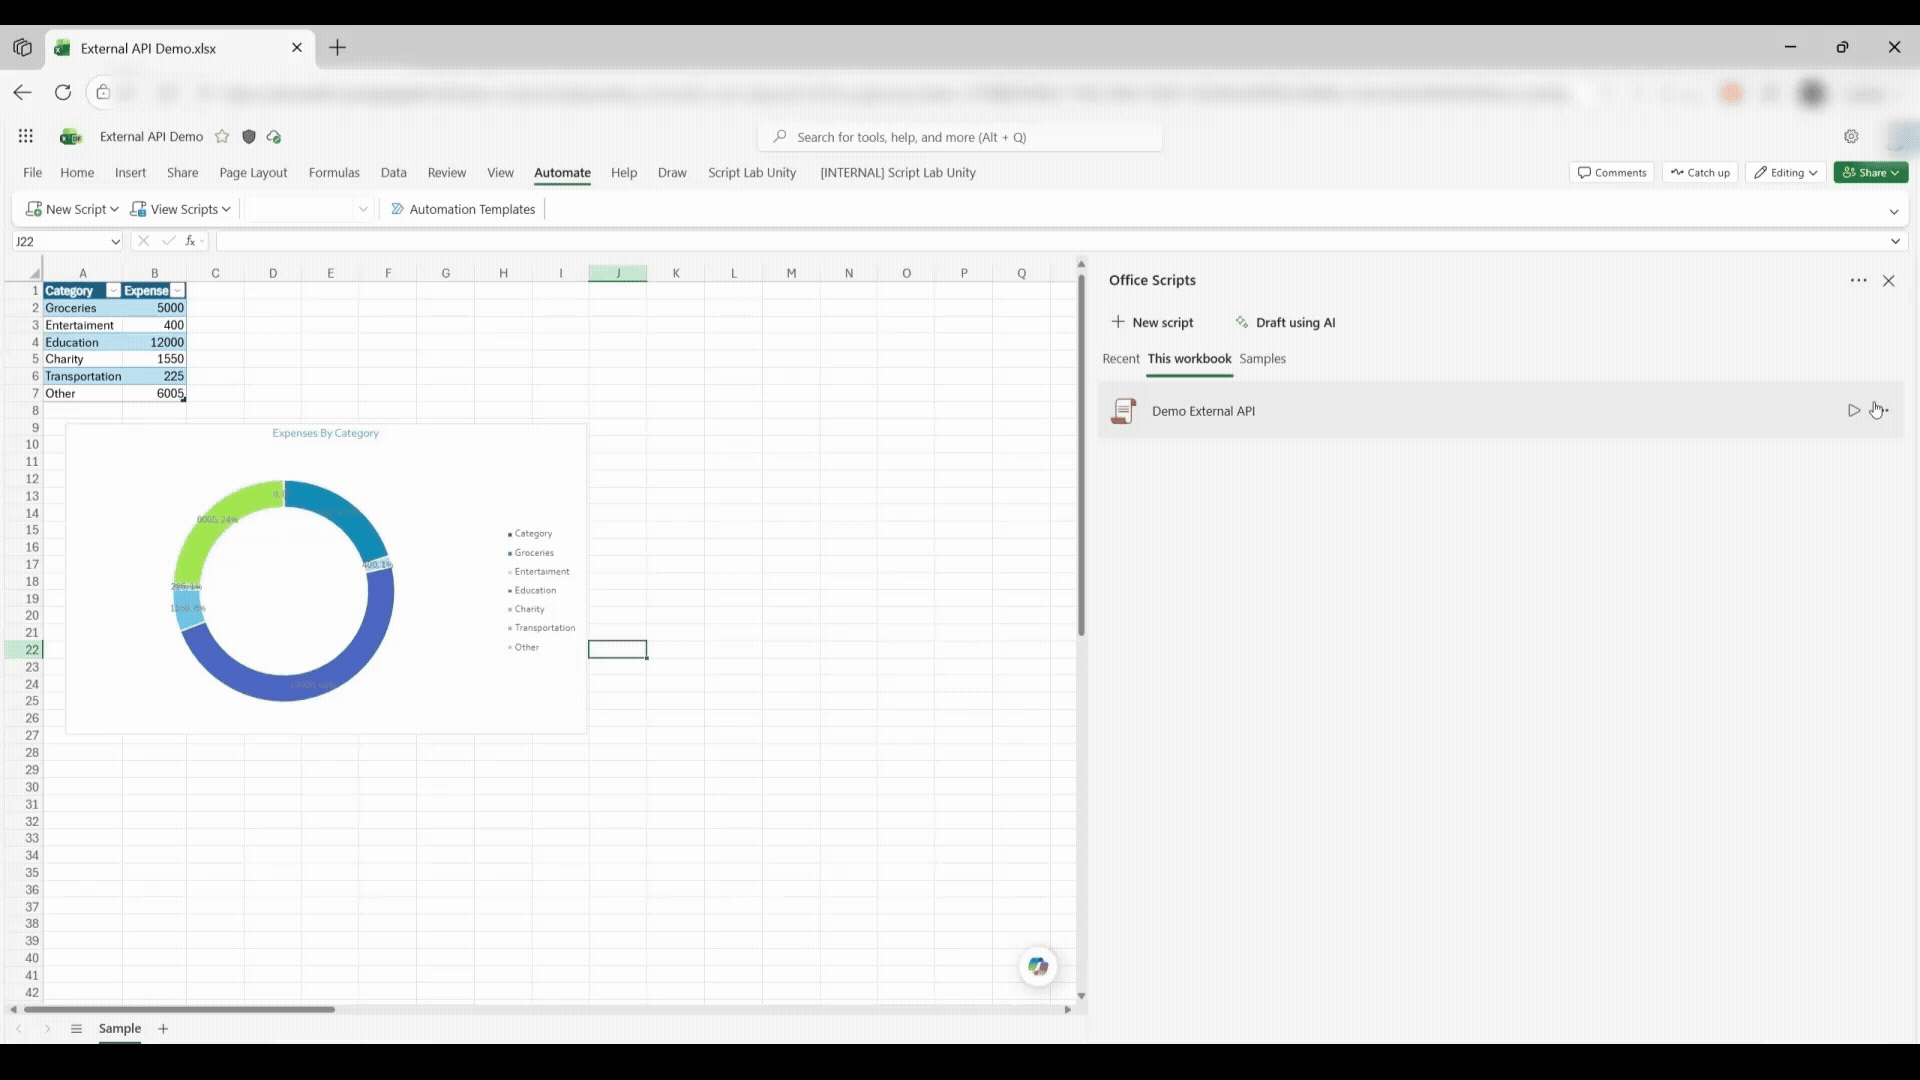Screen dimensions: 1920x1080
Task: Open the Expense column filter dropdown
Action: (x=178, y=290)
